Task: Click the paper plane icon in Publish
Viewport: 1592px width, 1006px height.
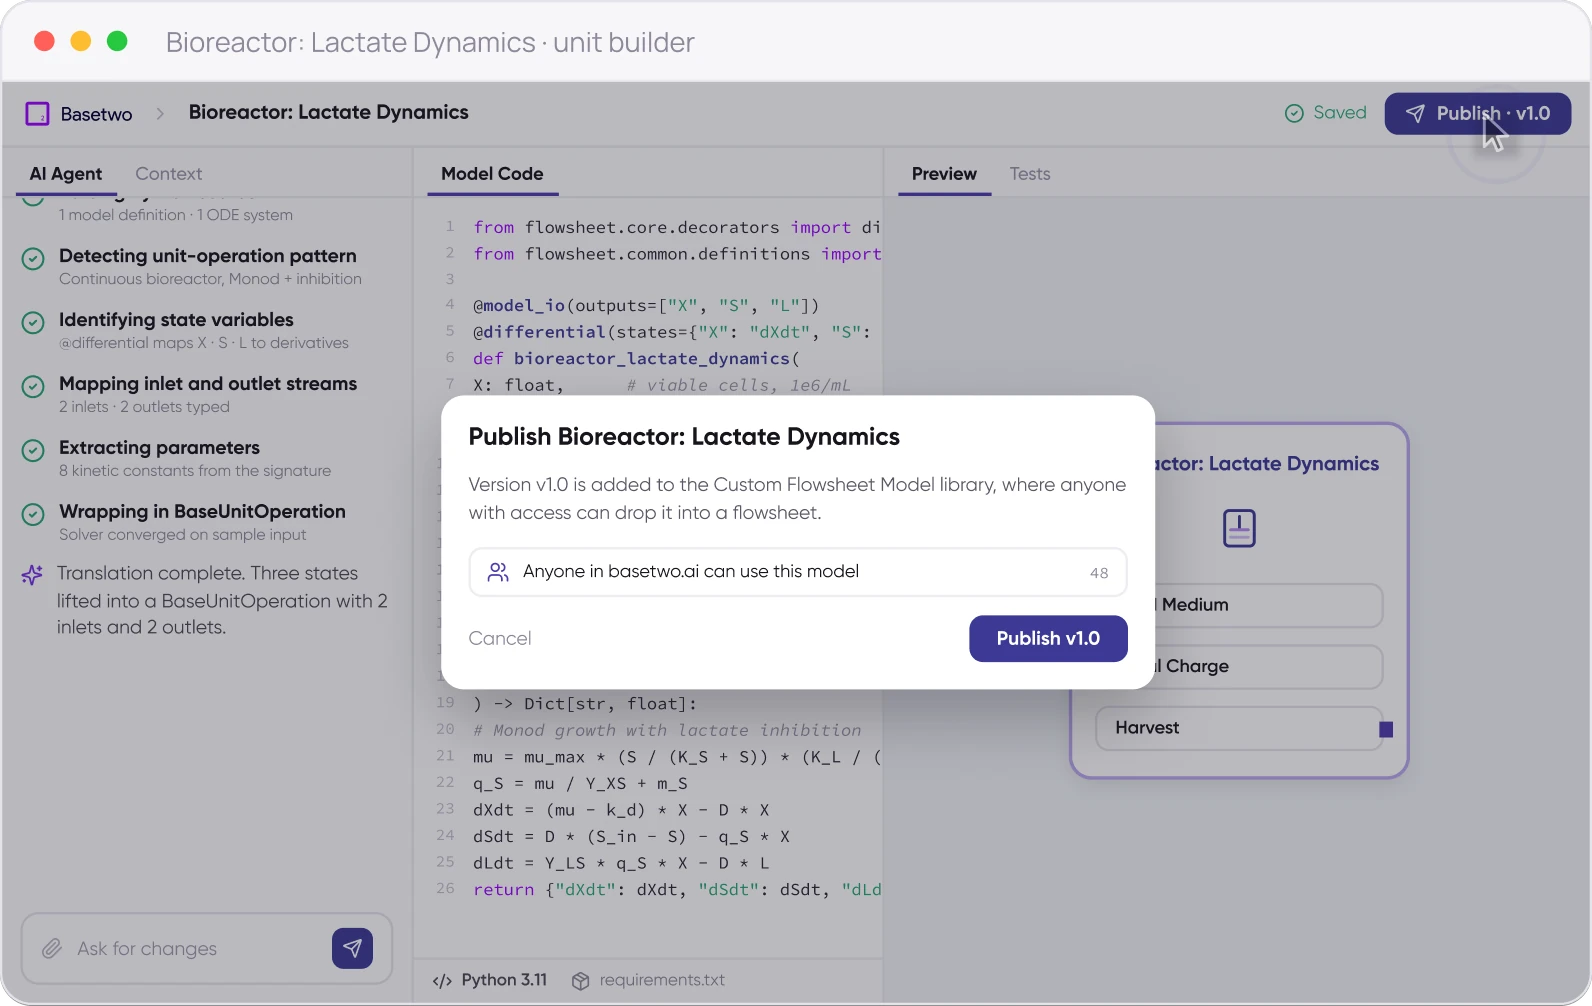Action: pos(1415,113)
